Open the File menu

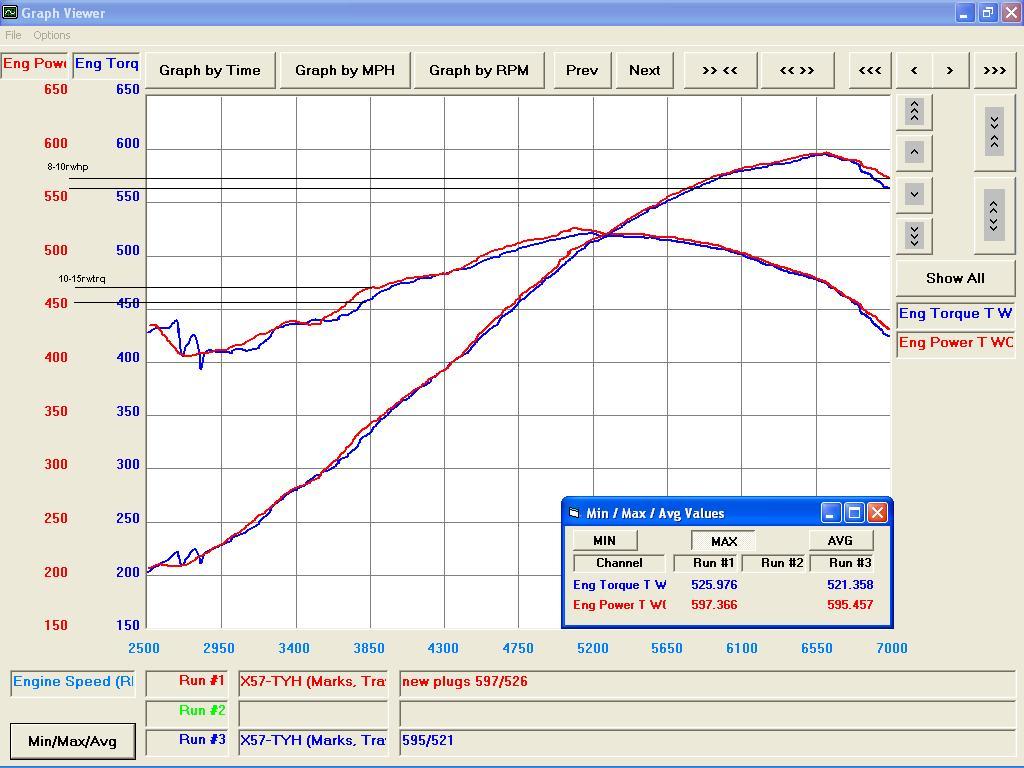(x=13, y=35)
